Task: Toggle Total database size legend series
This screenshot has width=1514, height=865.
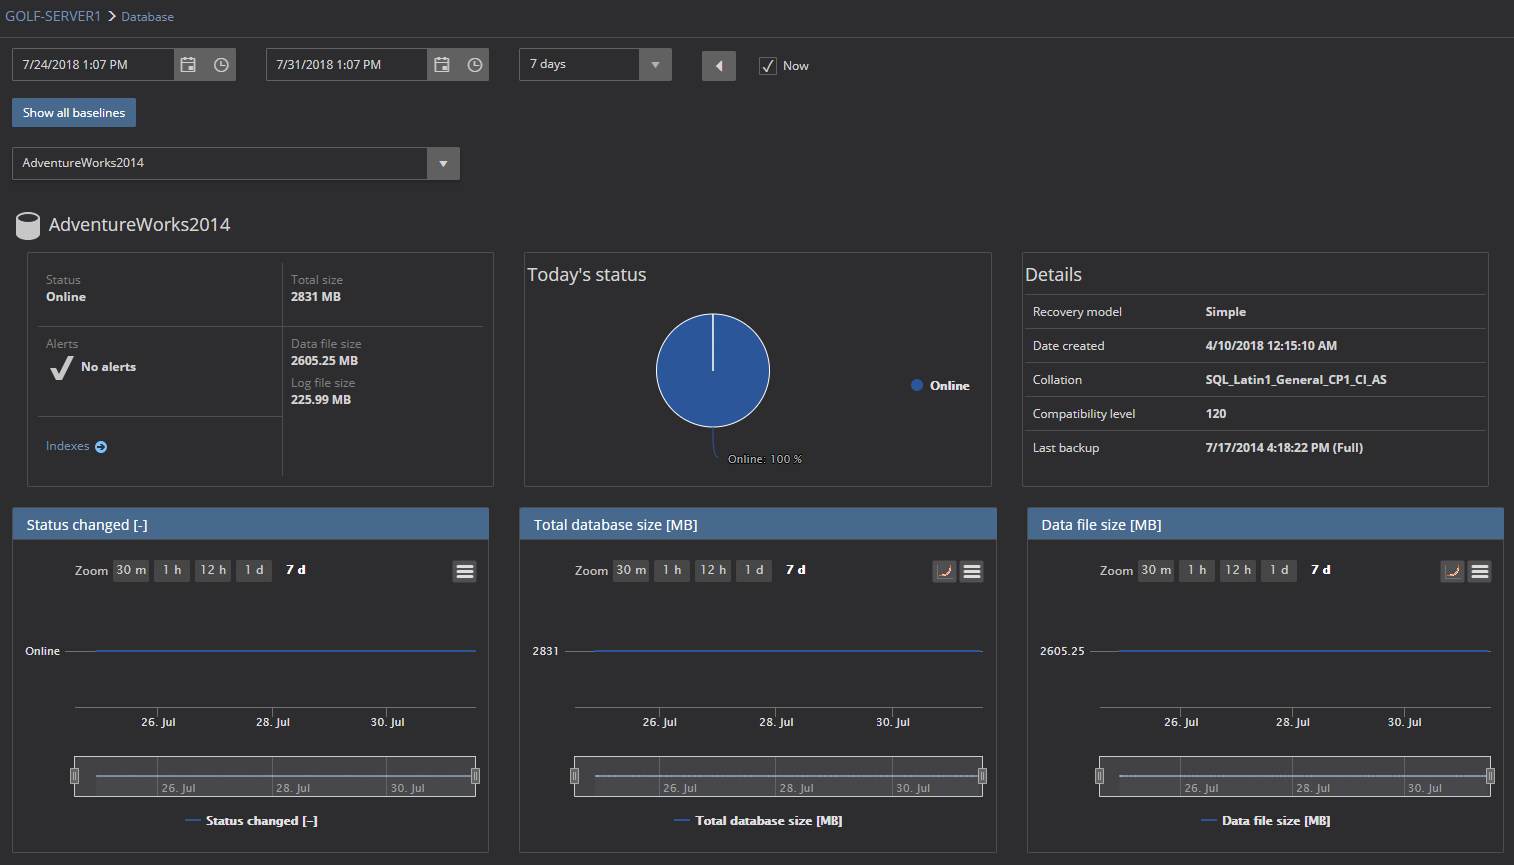Action: (x=758, y=821)
